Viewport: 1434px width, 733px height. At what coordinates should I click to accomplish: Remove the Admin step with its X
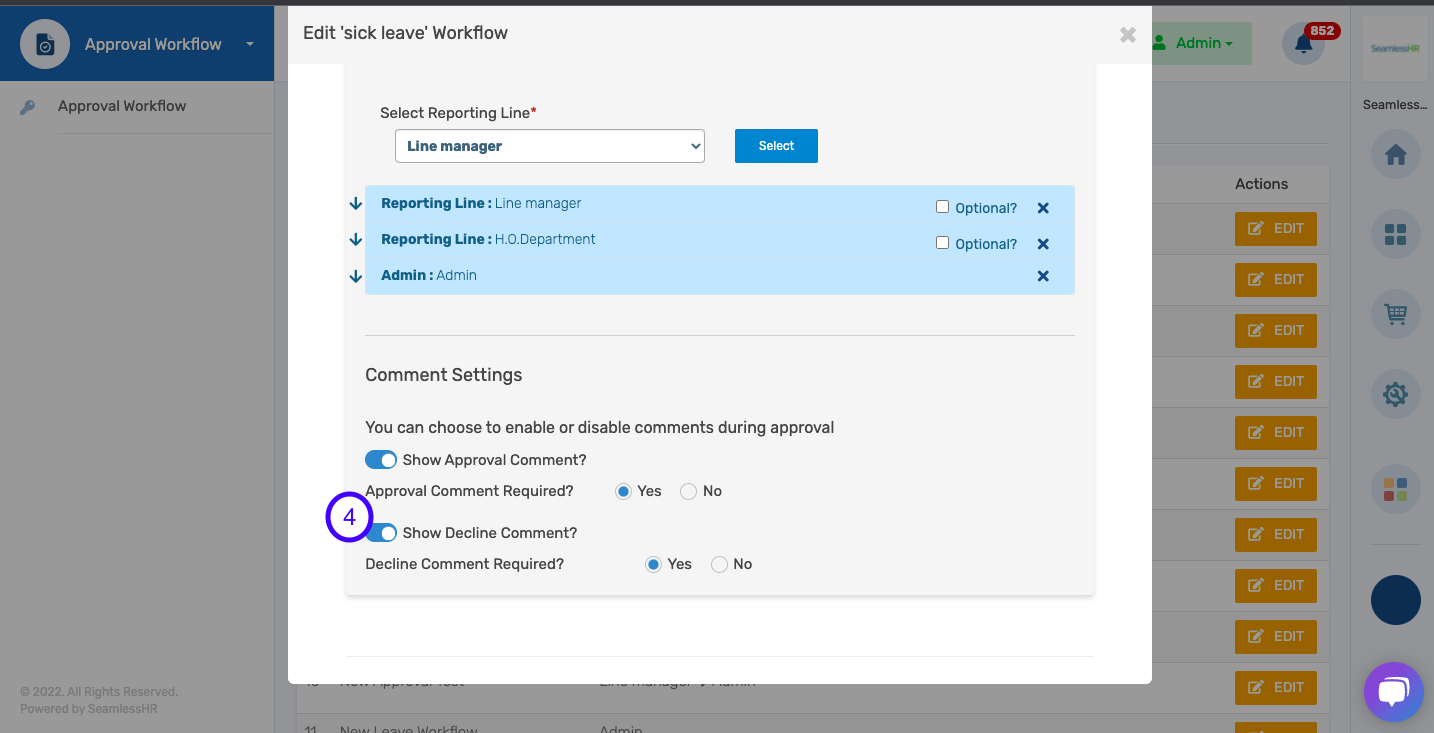(1042, 275)
